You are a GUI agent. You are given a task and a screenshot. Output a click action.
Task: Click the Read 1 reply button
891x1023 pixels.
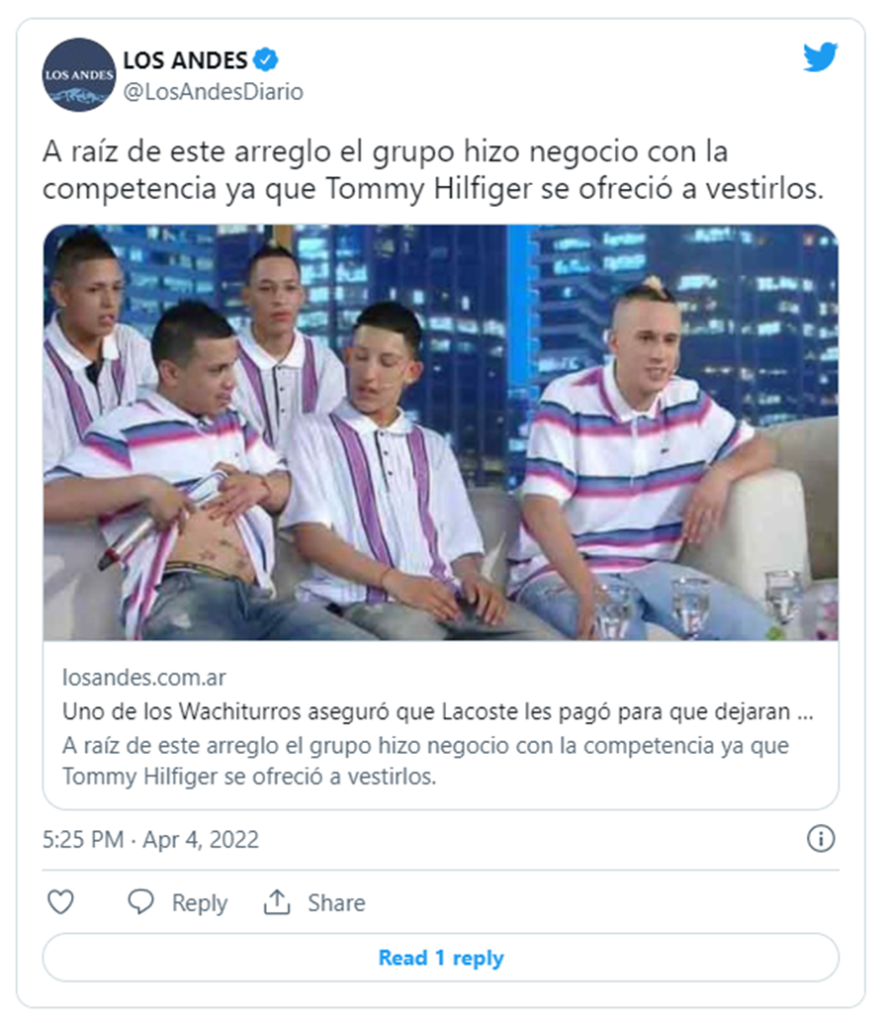click(441, 957)
